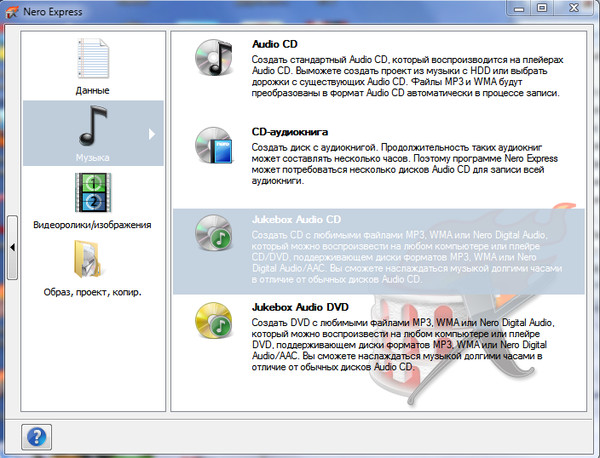Collapse the side panel using left arrow handle
600x458 pixels.
coord(12,248)
